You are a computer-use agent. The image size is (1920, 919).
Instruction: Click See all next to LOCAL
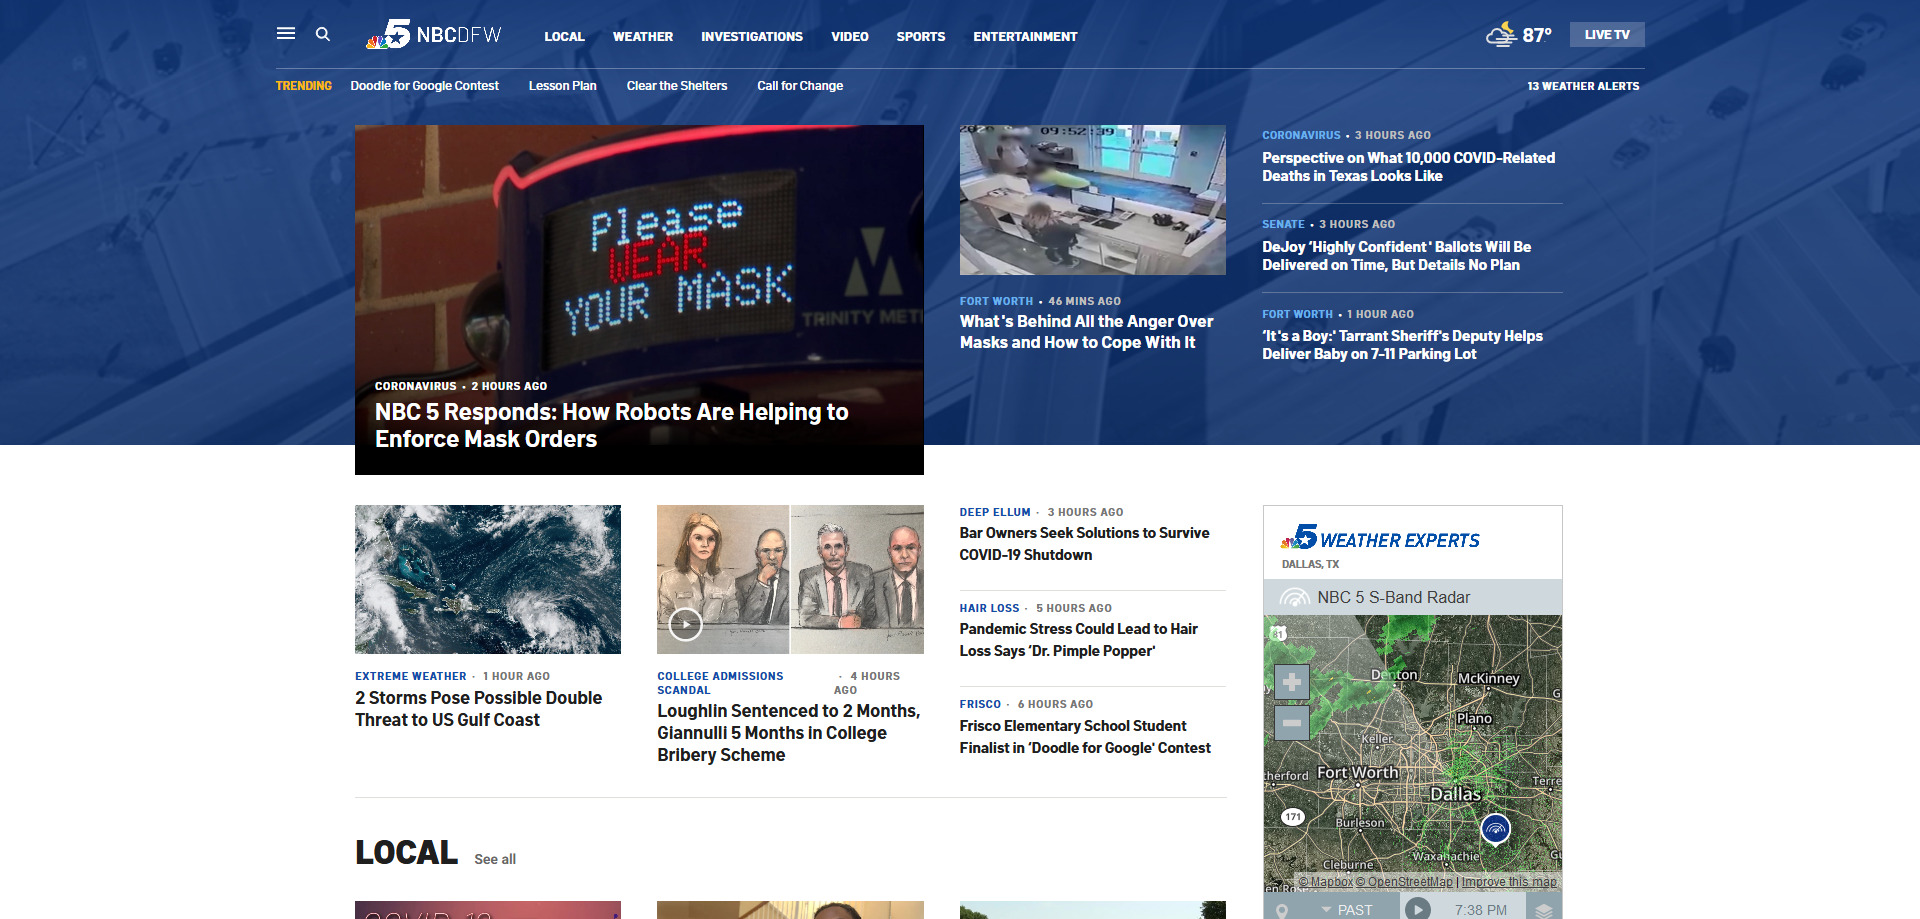pyautogui.click(x=495, y=859)
